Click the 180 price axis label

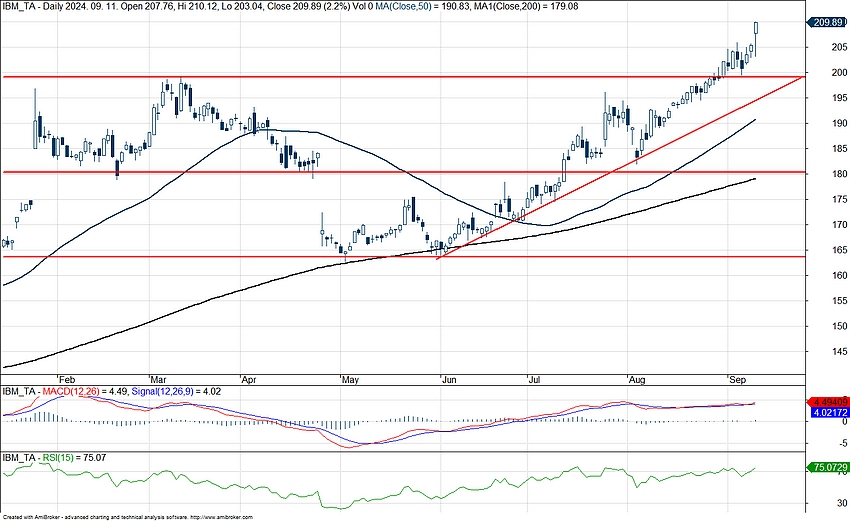click(839, 174)
